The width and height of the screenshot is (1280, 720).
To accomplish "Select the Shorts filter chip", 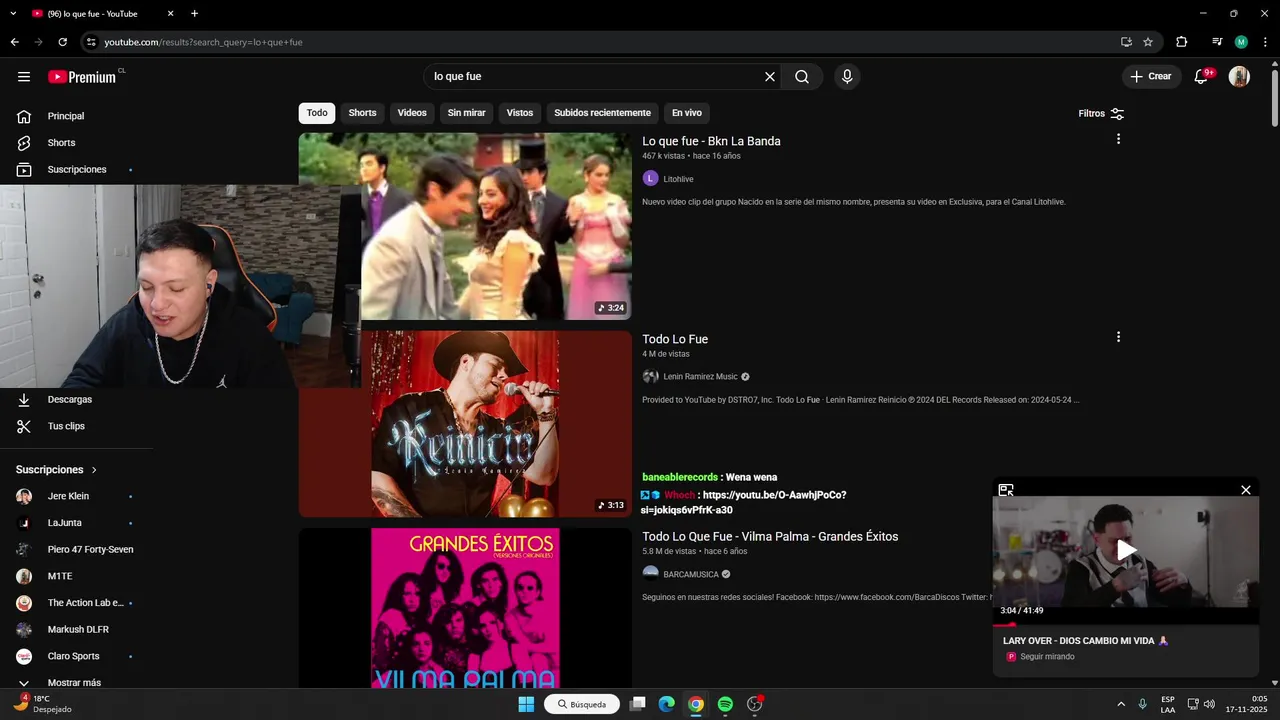I will pyautogui.click(x=362, y=113).
